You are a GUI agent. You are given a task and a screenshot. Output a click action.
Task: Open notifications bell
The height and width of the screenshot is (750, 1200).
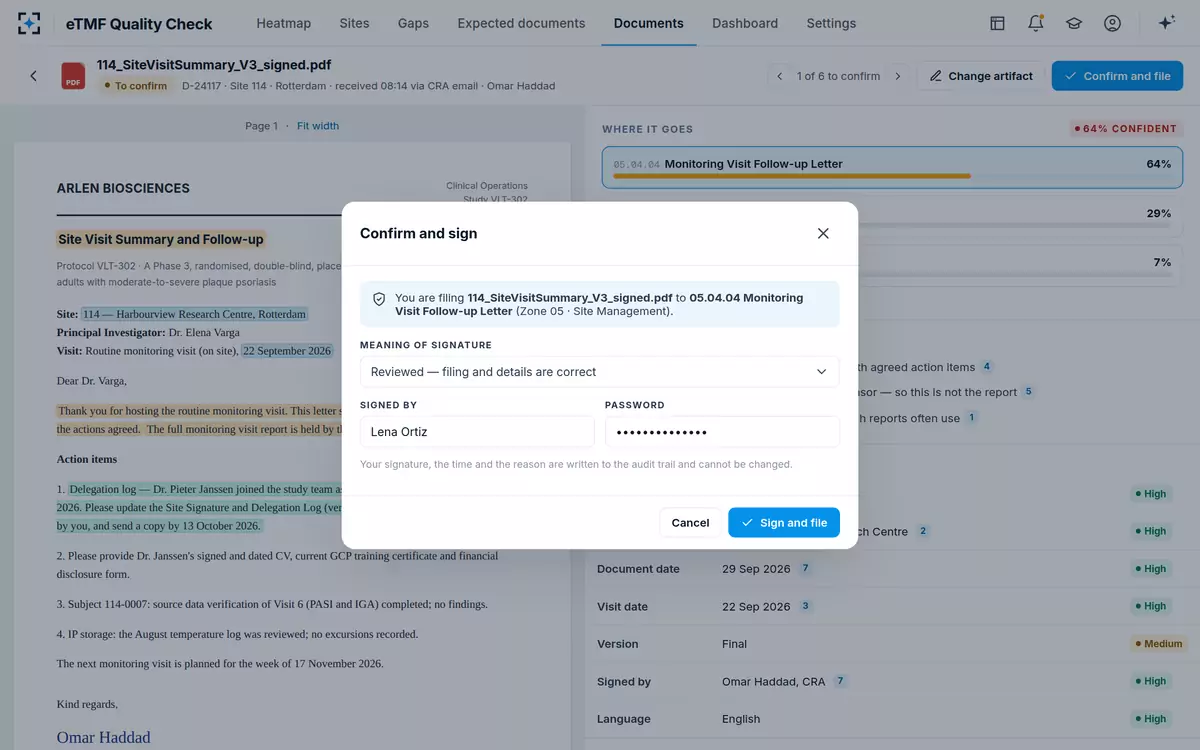pos(1036,23)
